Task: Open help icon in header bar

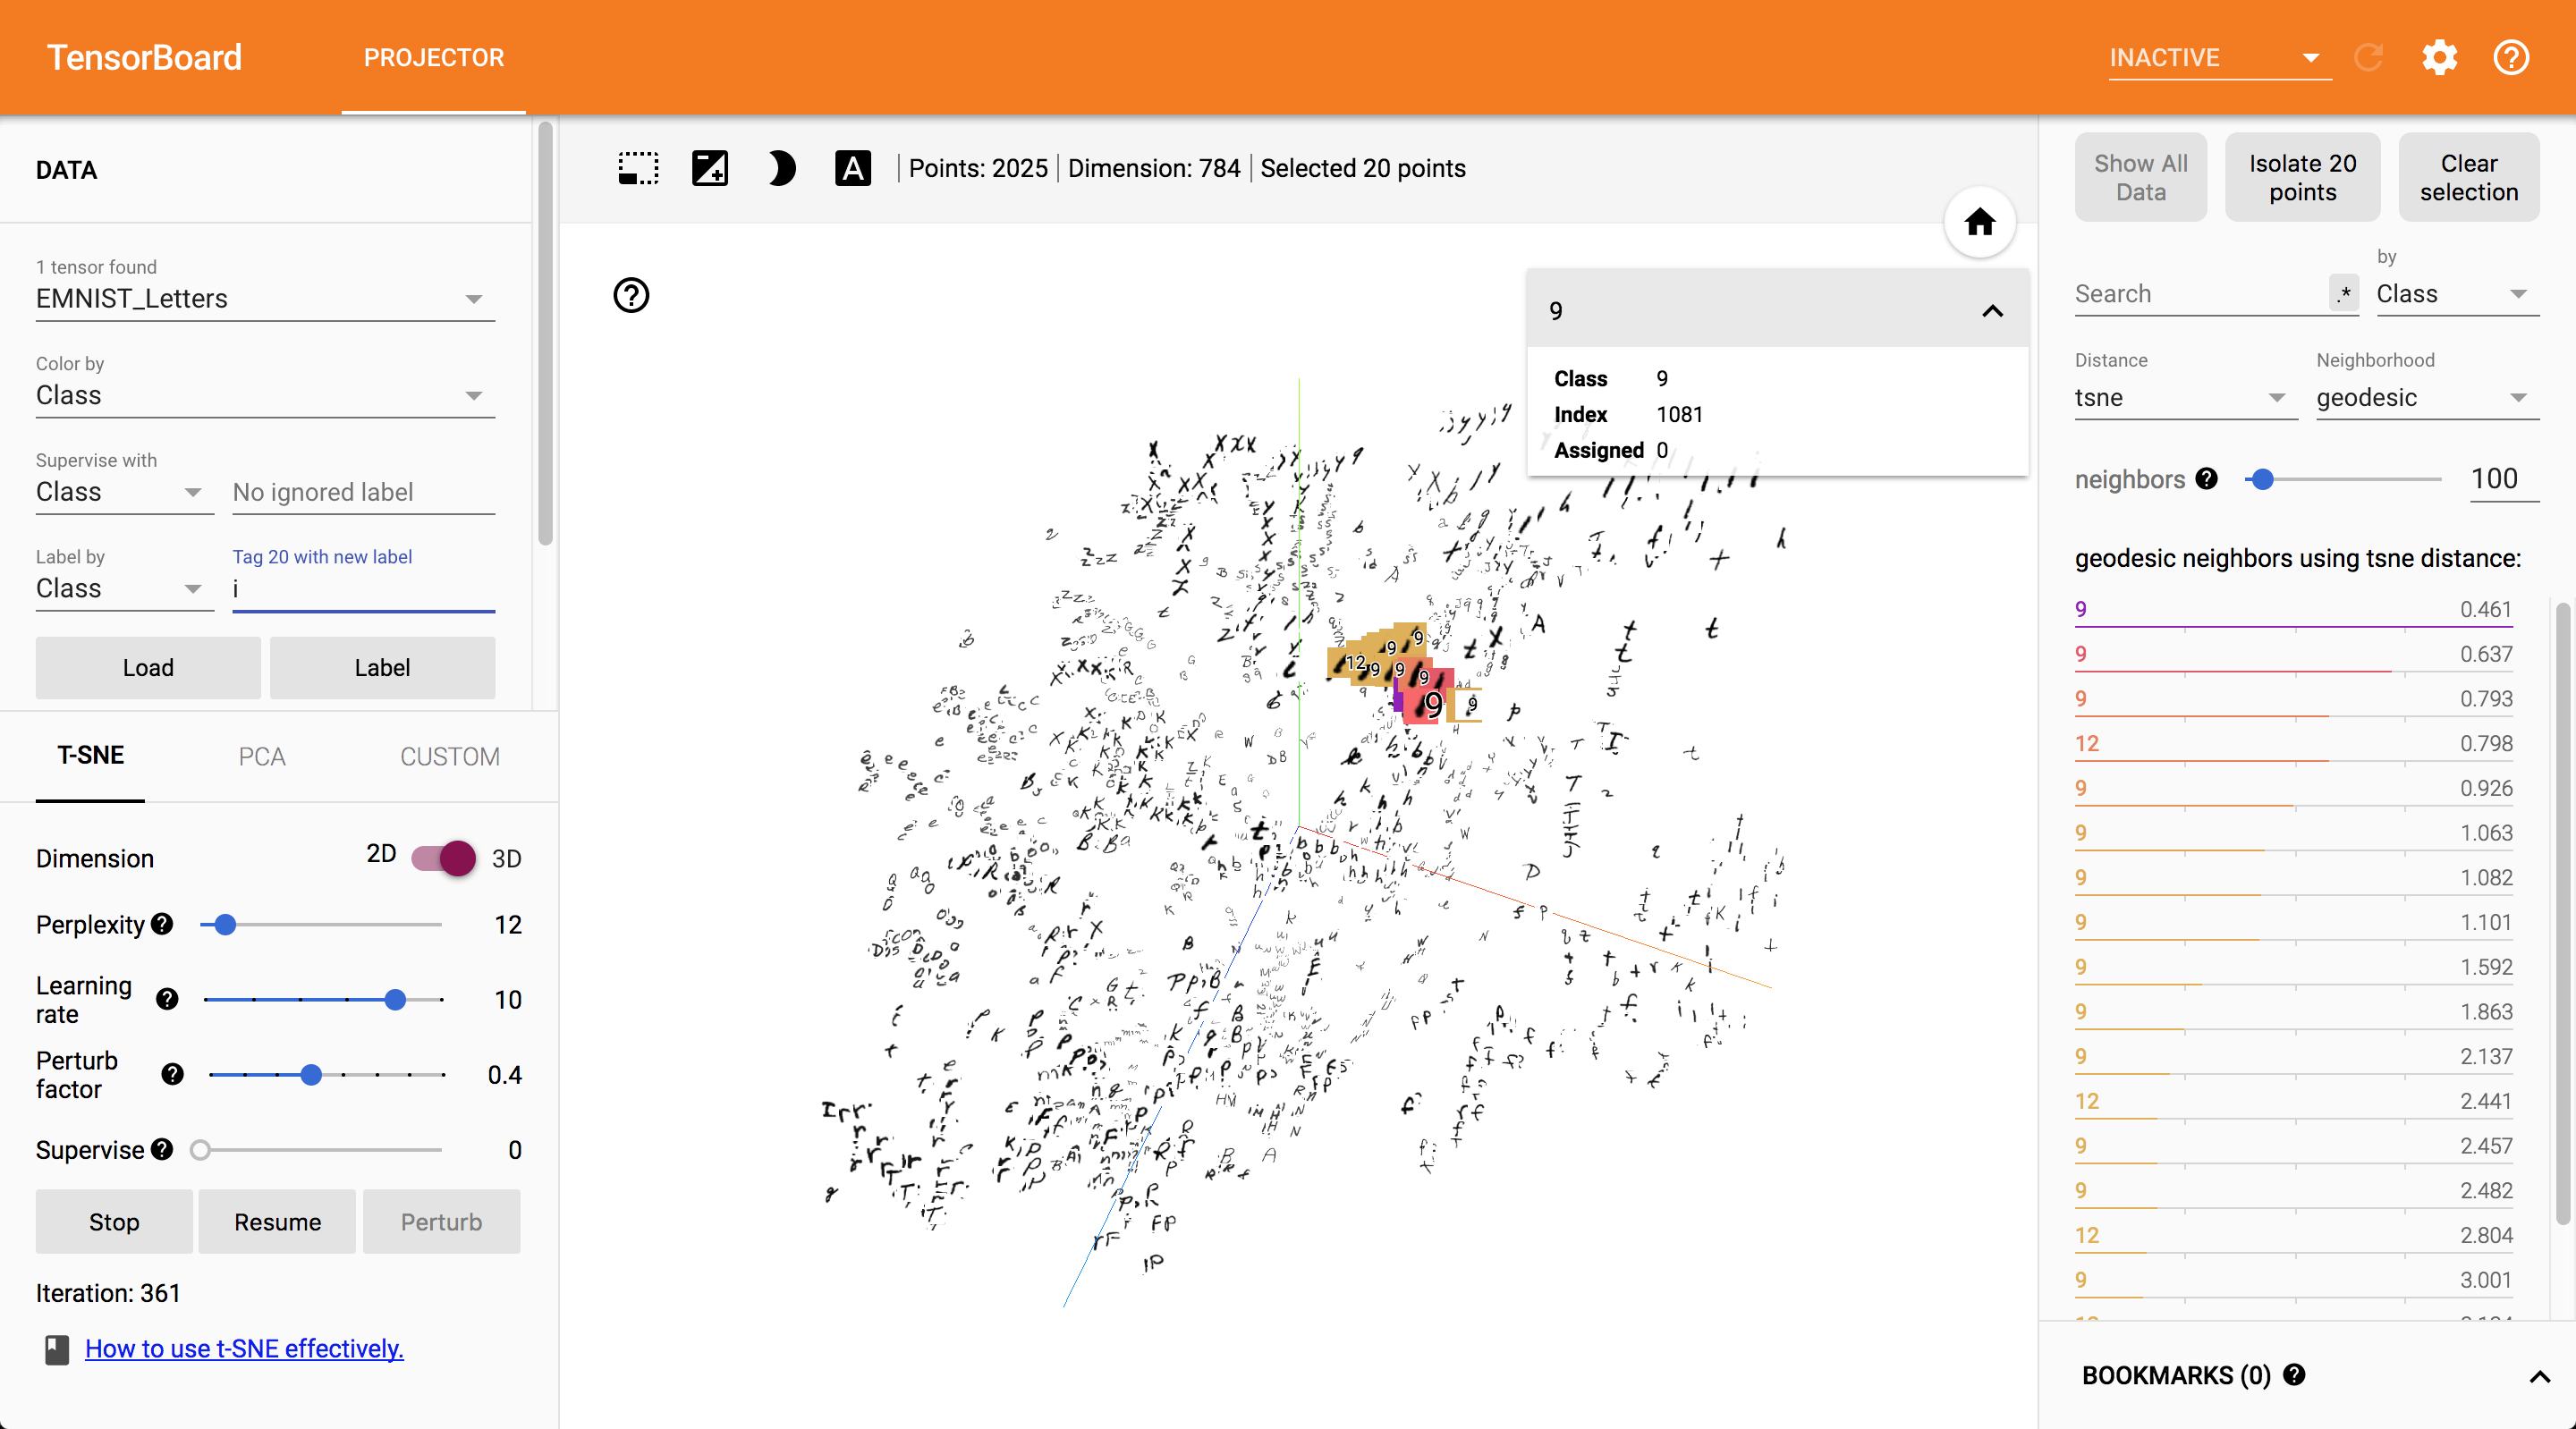Action: [x=2510, y=58]
